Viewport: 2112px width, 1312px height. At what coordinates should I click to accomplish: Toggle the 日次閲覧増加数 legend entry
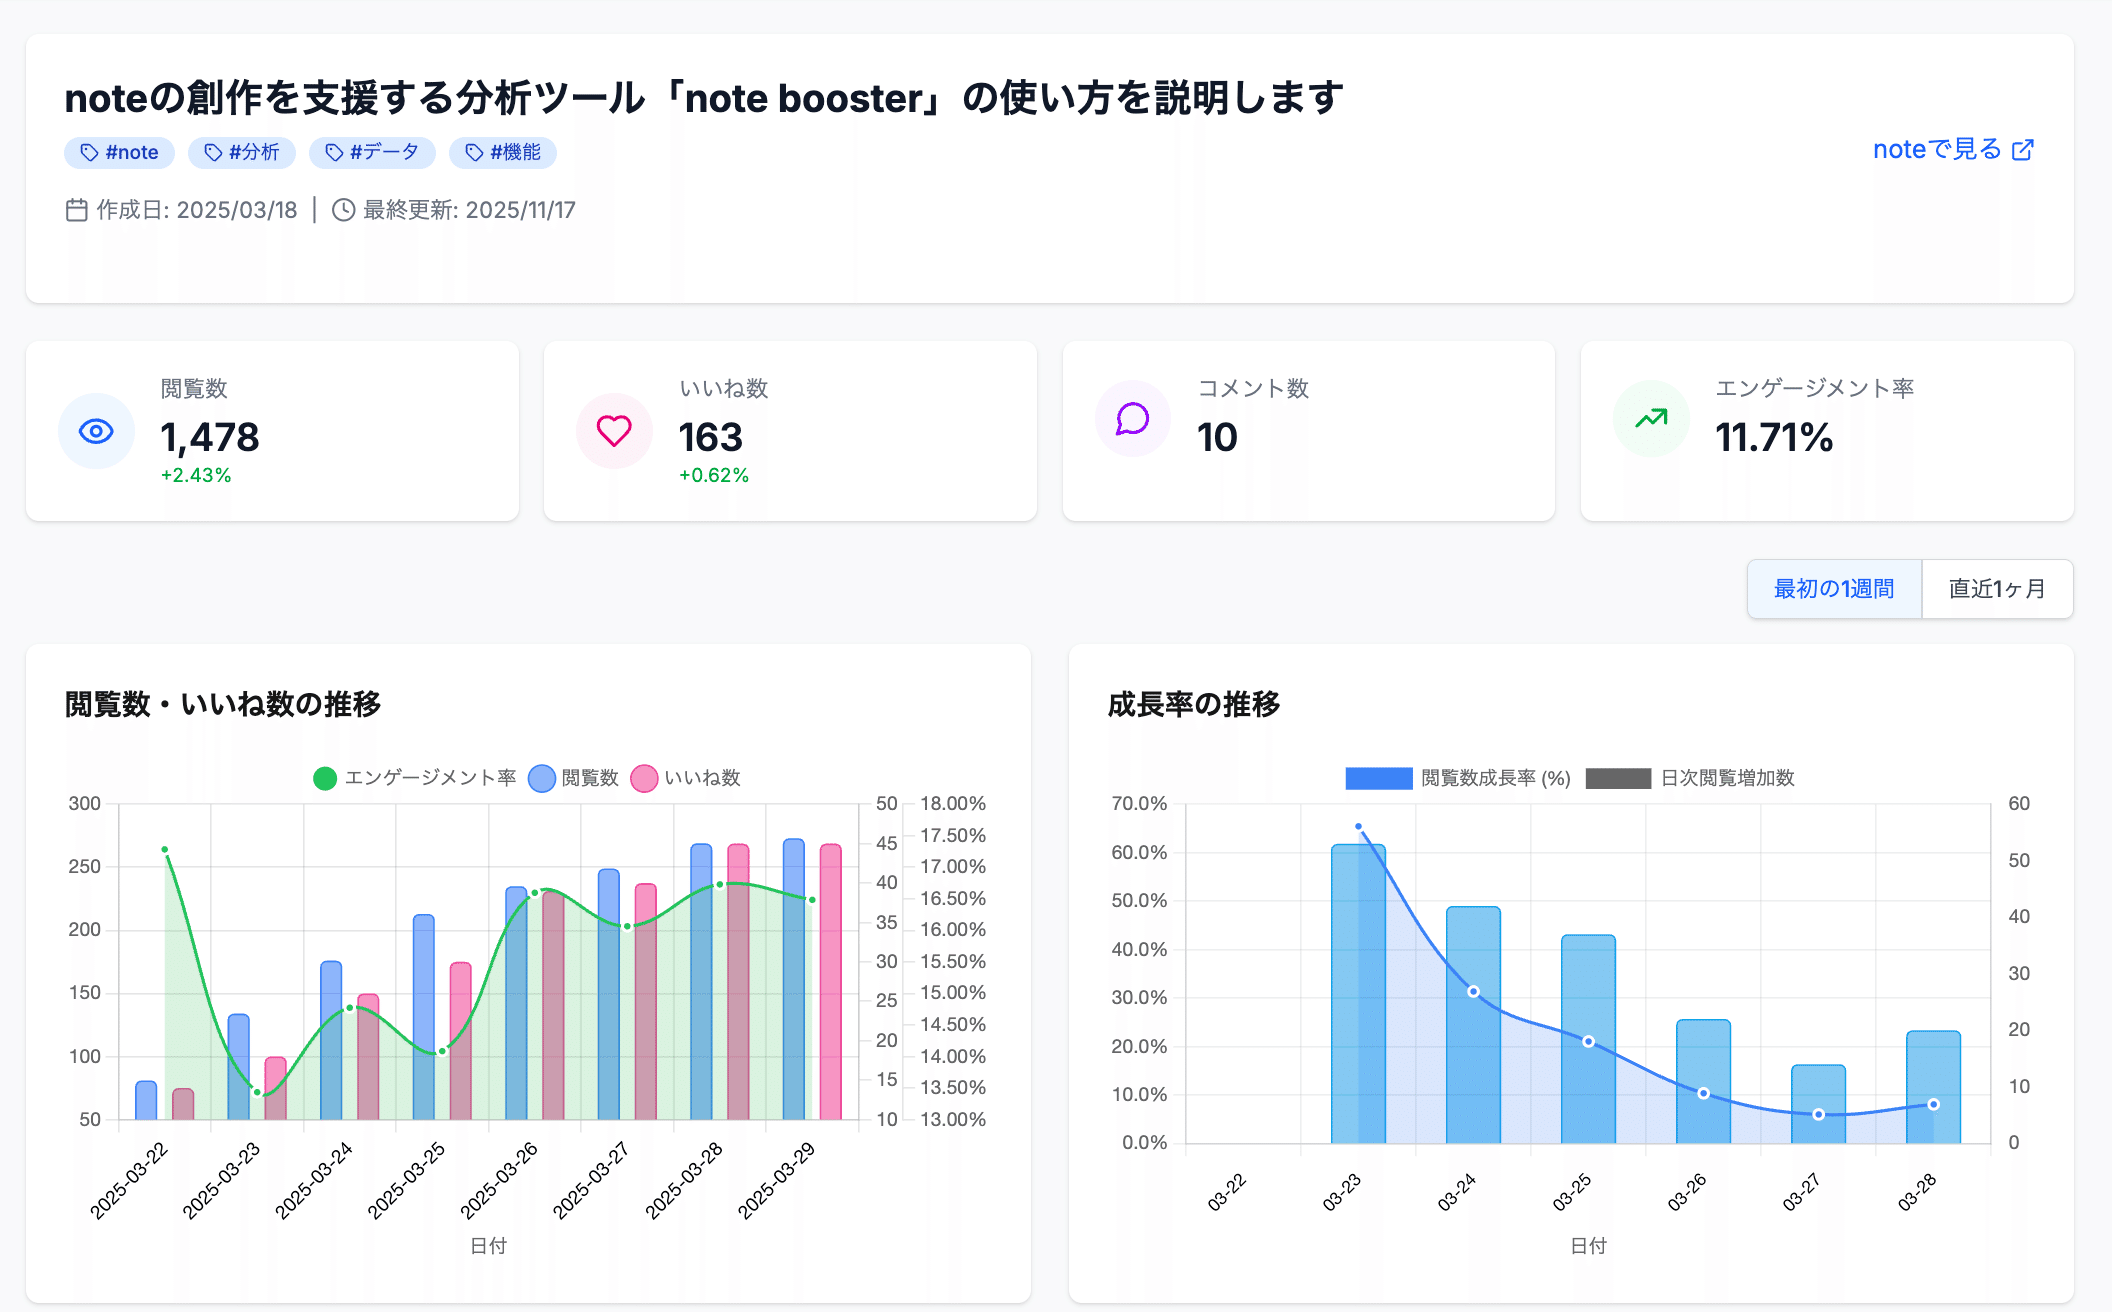coord(1690,778)
